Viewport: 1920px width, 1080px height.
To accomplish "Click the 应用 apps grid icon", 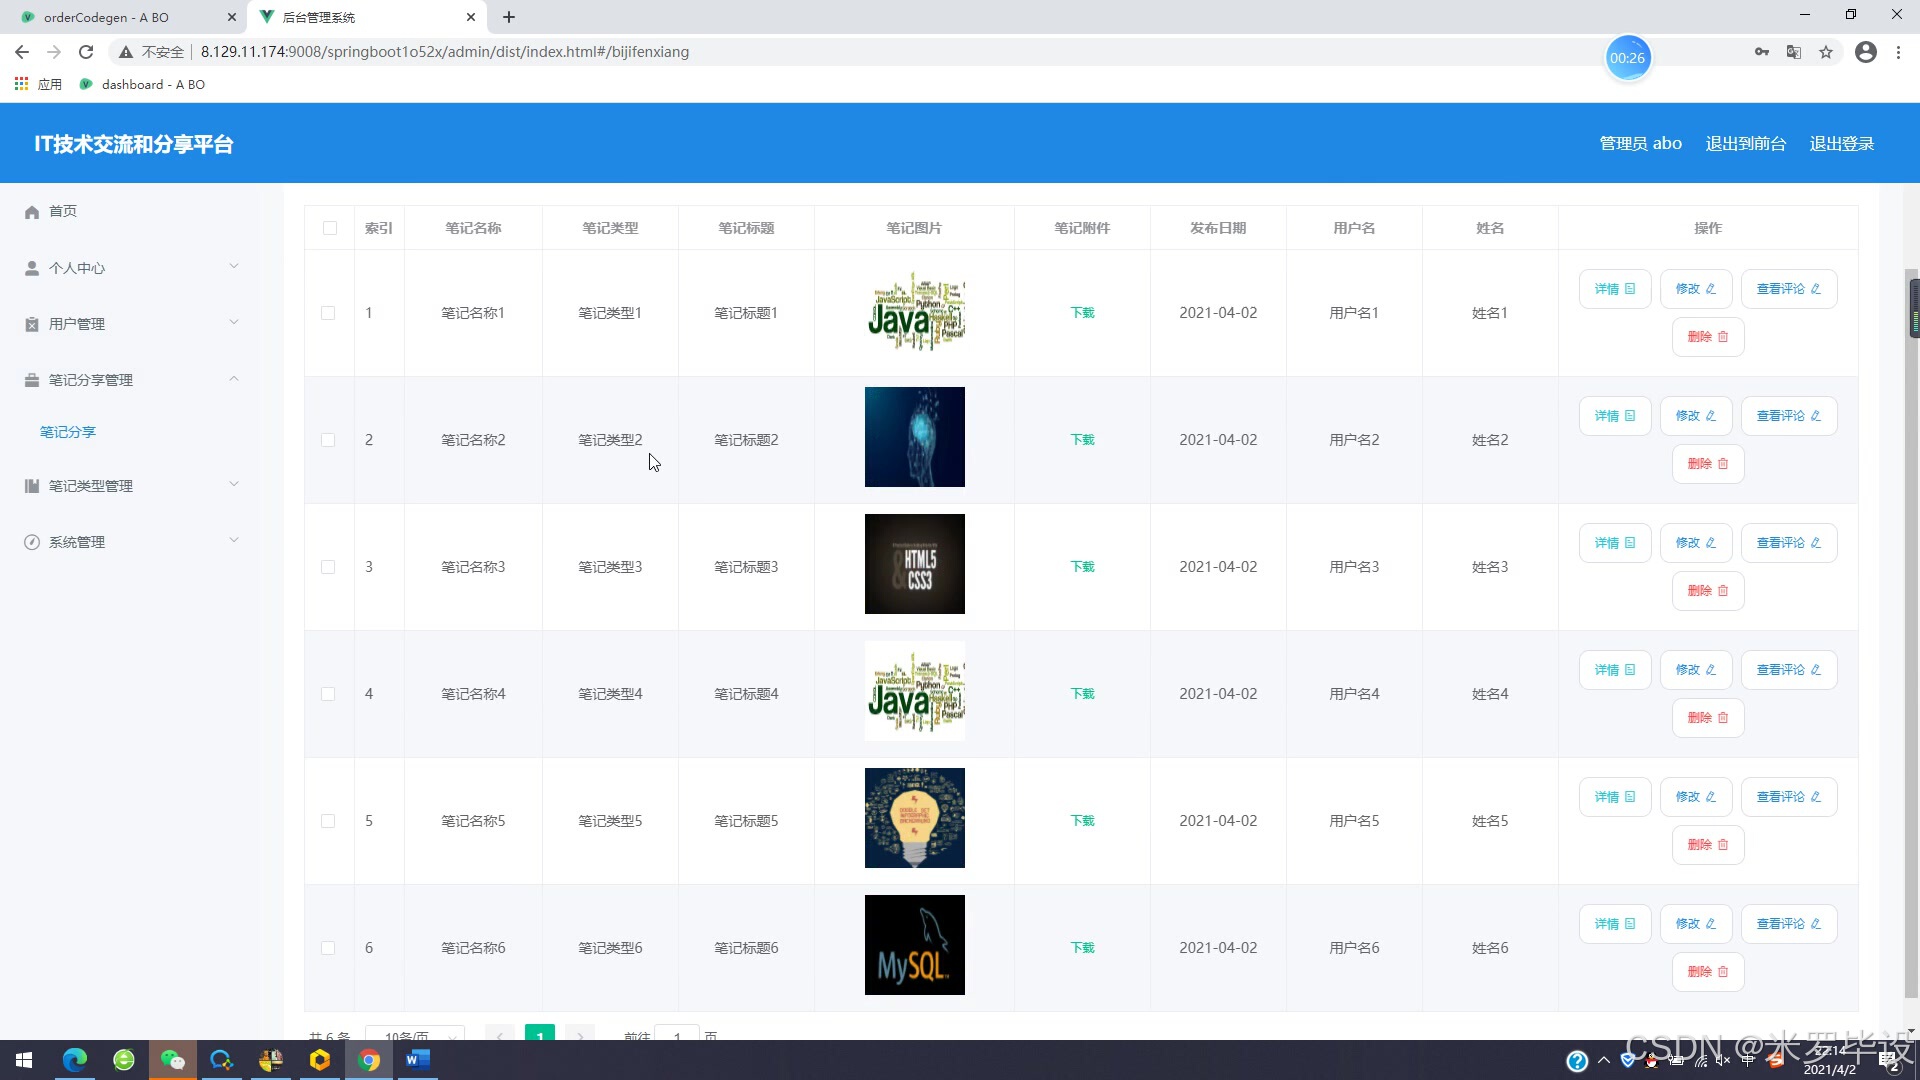I will [x=21, y=84].
